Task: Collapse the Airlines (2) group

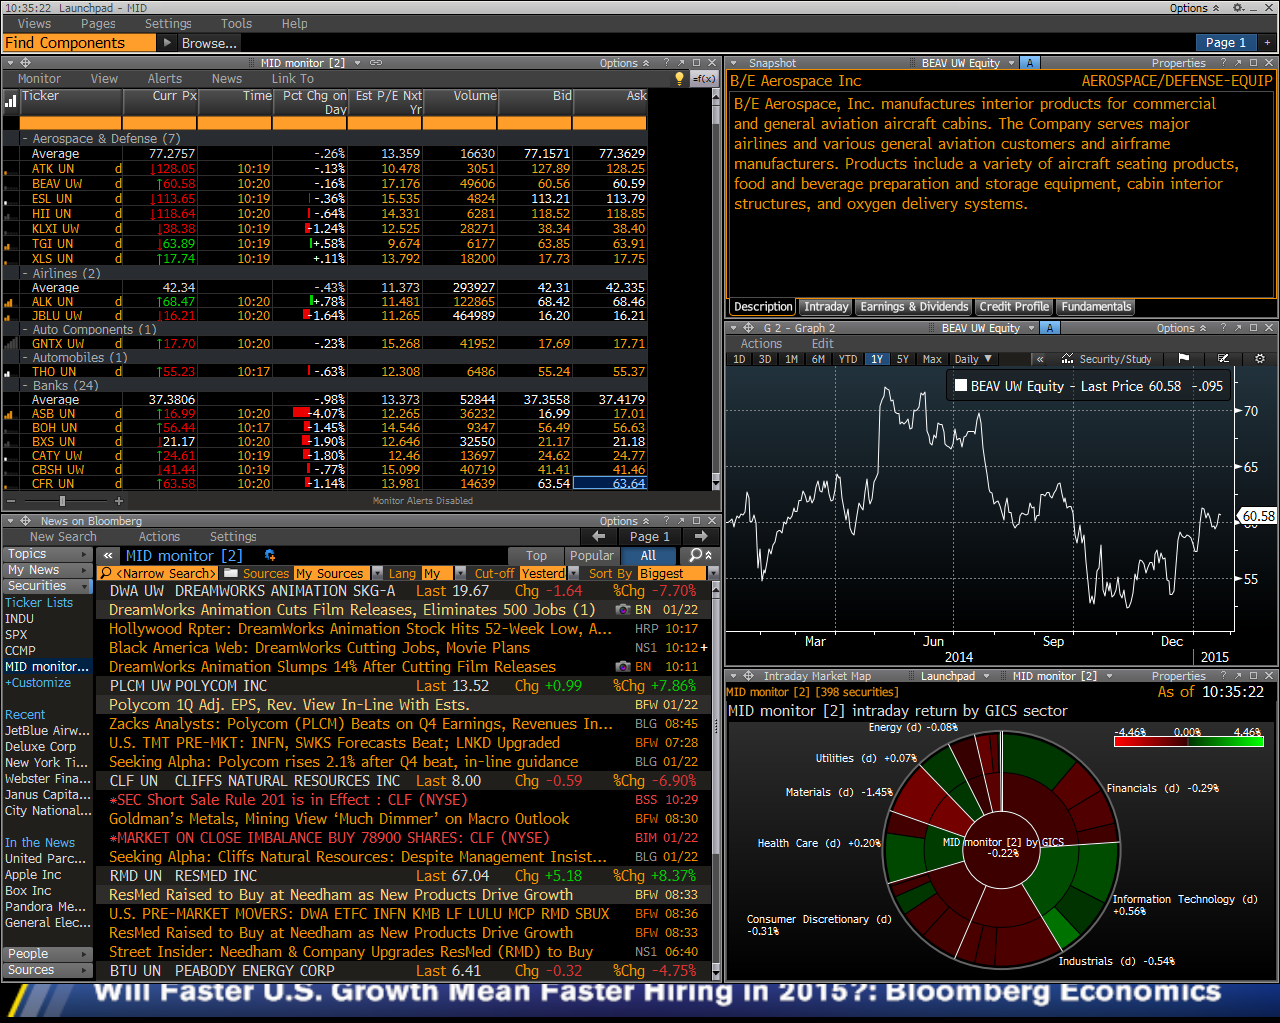Action: 25,273
